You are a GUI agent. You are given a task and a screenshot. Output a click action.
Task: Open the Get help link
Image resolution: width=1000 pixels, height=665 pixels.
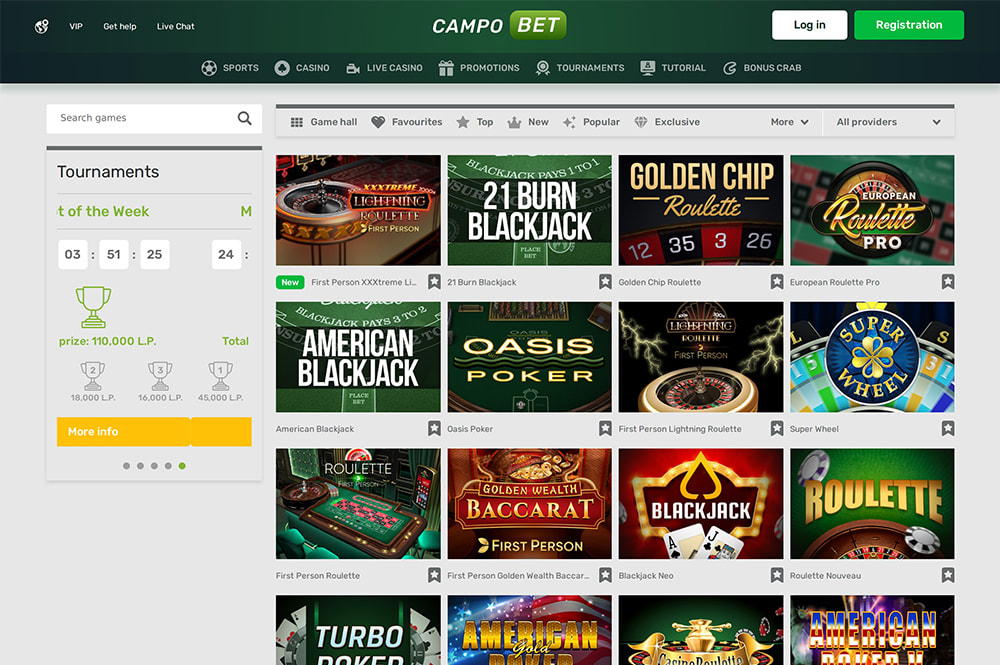(x=120, y=26)
